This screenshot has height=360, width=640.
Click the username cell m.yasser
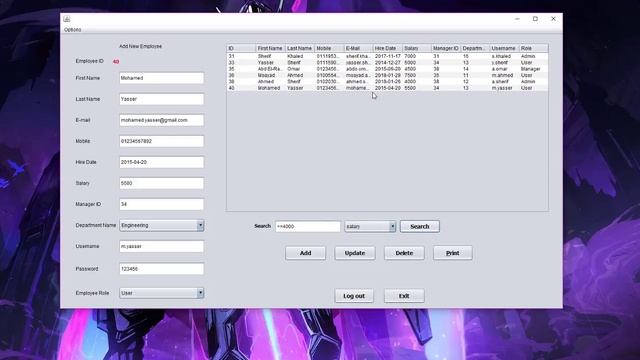[x=504, y=88]
